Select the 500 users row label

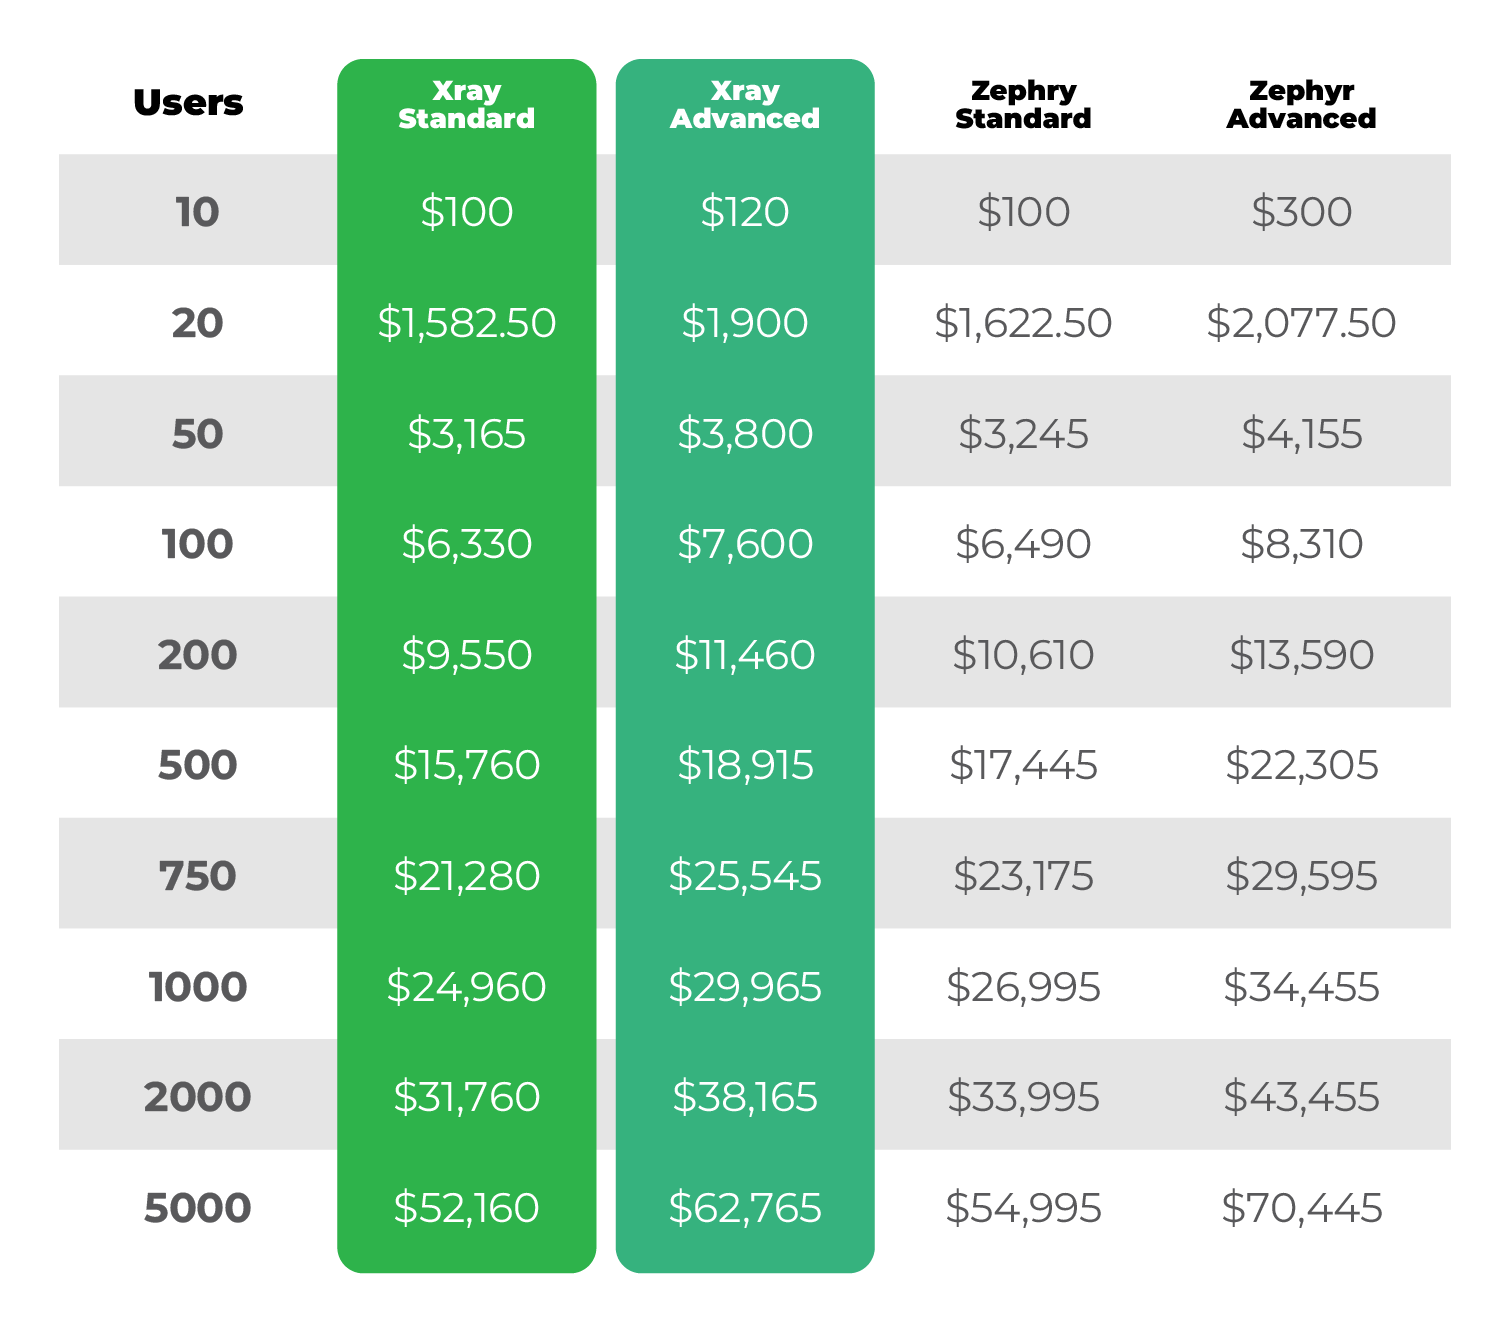197,766
